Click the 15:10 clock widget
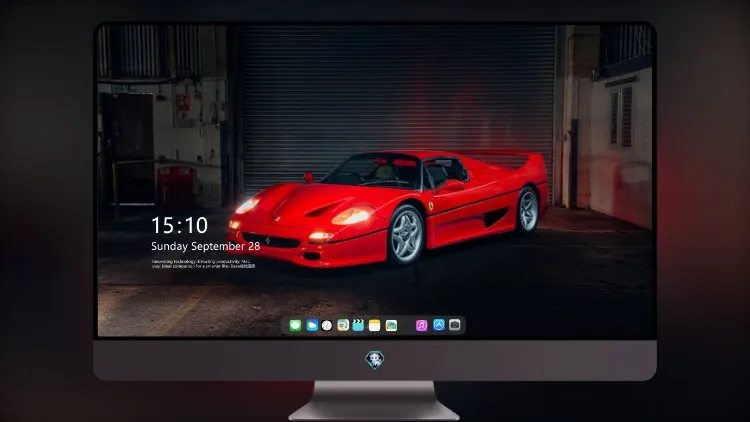The image size is (750, 422). point(179,225)
